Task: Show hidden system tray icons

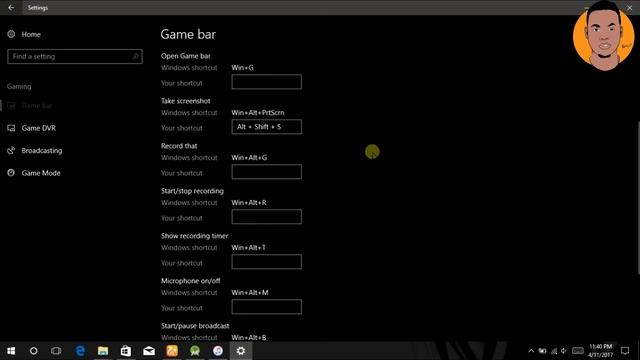Action: click(531, 351)
